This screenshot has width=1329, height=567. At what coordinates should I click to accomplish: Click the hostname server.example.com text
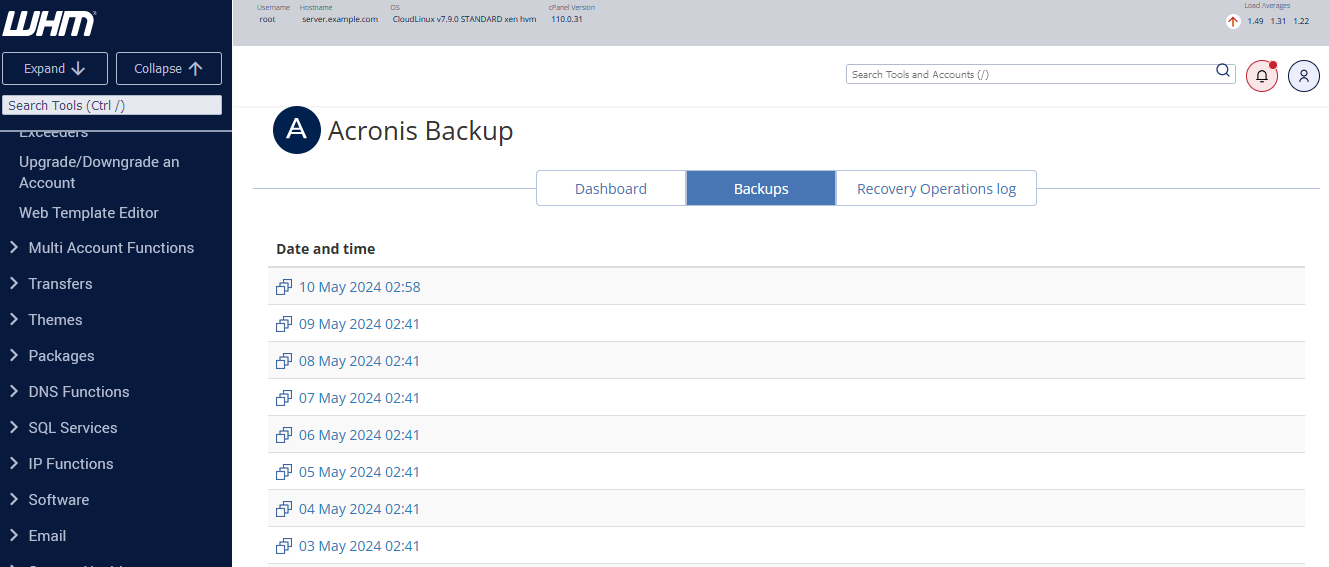(x=340, y=19)
